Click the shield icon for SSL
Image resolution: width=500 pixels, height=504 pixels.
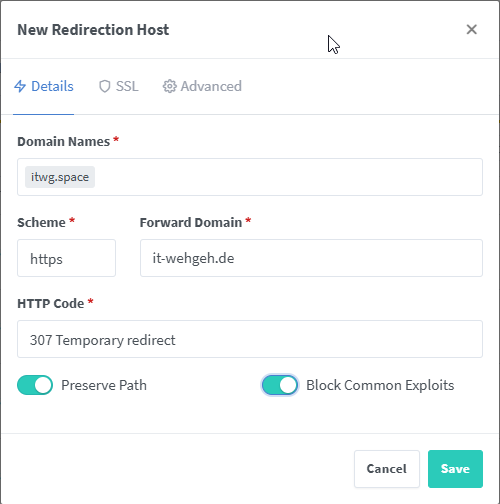point(105,86)
